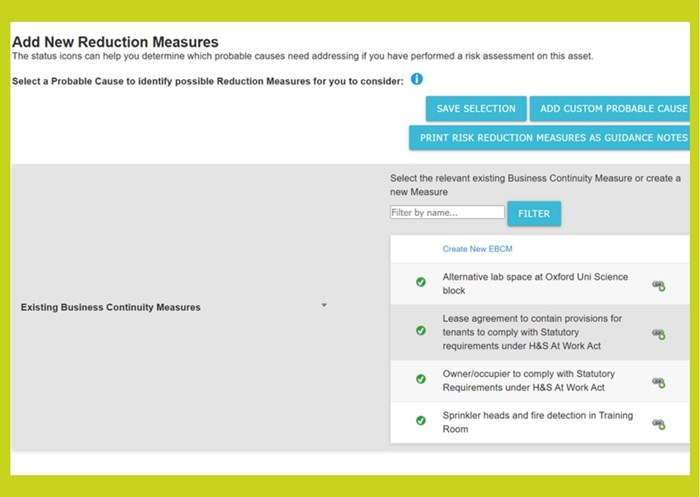Click the Save Selection button

tap(476, 109)
